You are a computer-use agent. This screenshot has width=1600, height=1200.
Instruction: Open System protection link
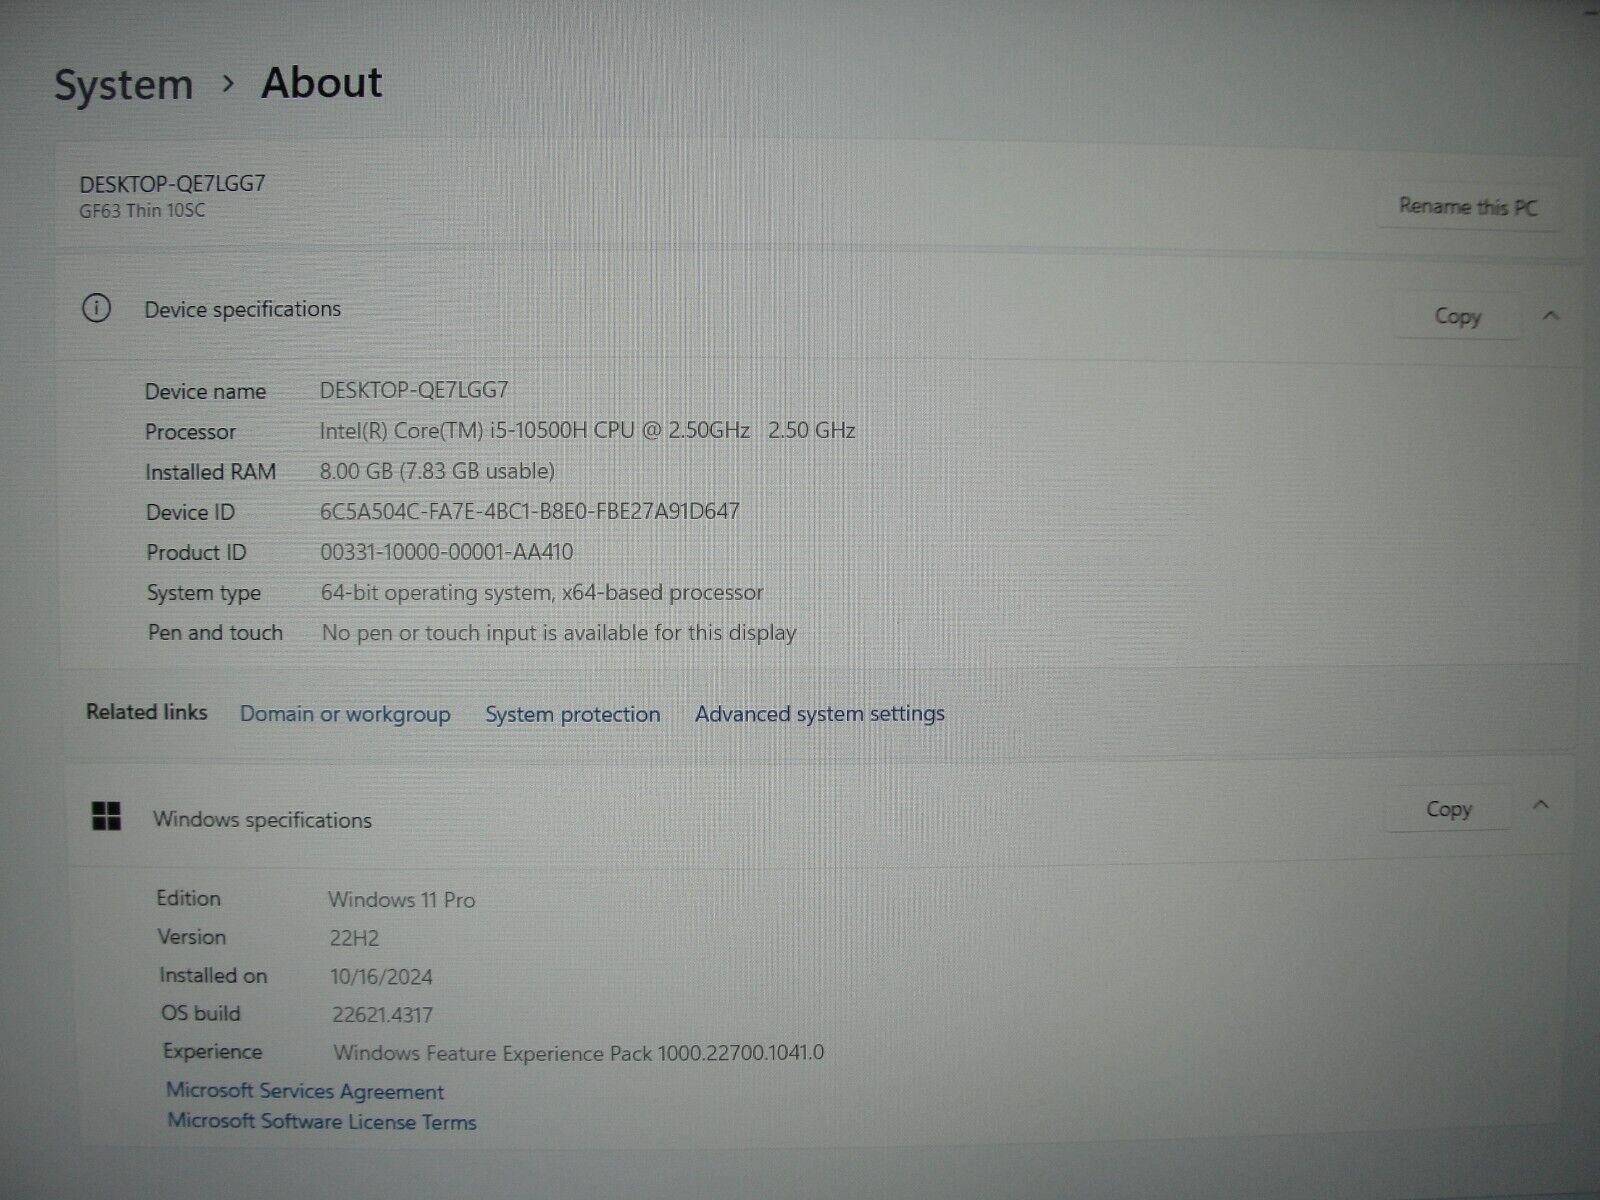573,714
